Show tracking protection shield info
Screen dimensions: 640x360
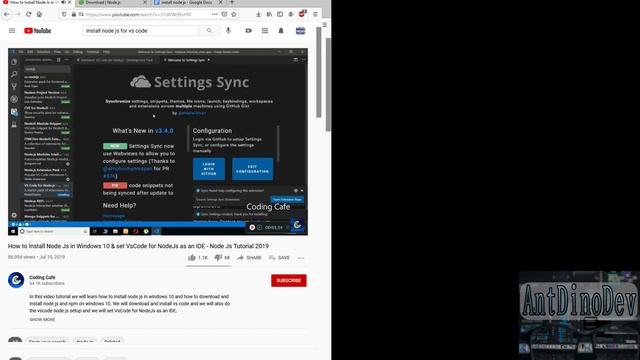pyautogui.click(x=64, y=14)
